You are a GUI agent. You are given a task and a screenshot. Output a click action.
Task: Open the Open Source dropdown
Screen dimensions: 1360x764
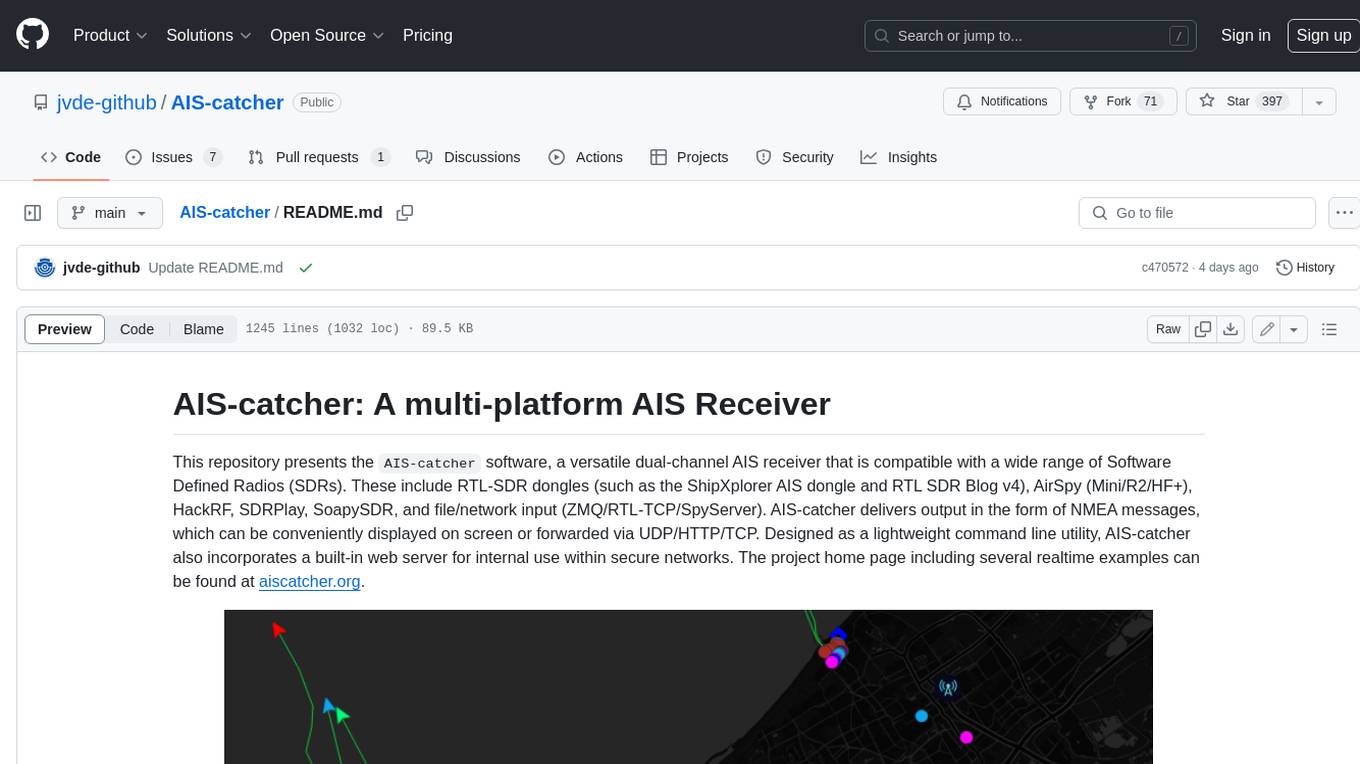coord(327,35)
